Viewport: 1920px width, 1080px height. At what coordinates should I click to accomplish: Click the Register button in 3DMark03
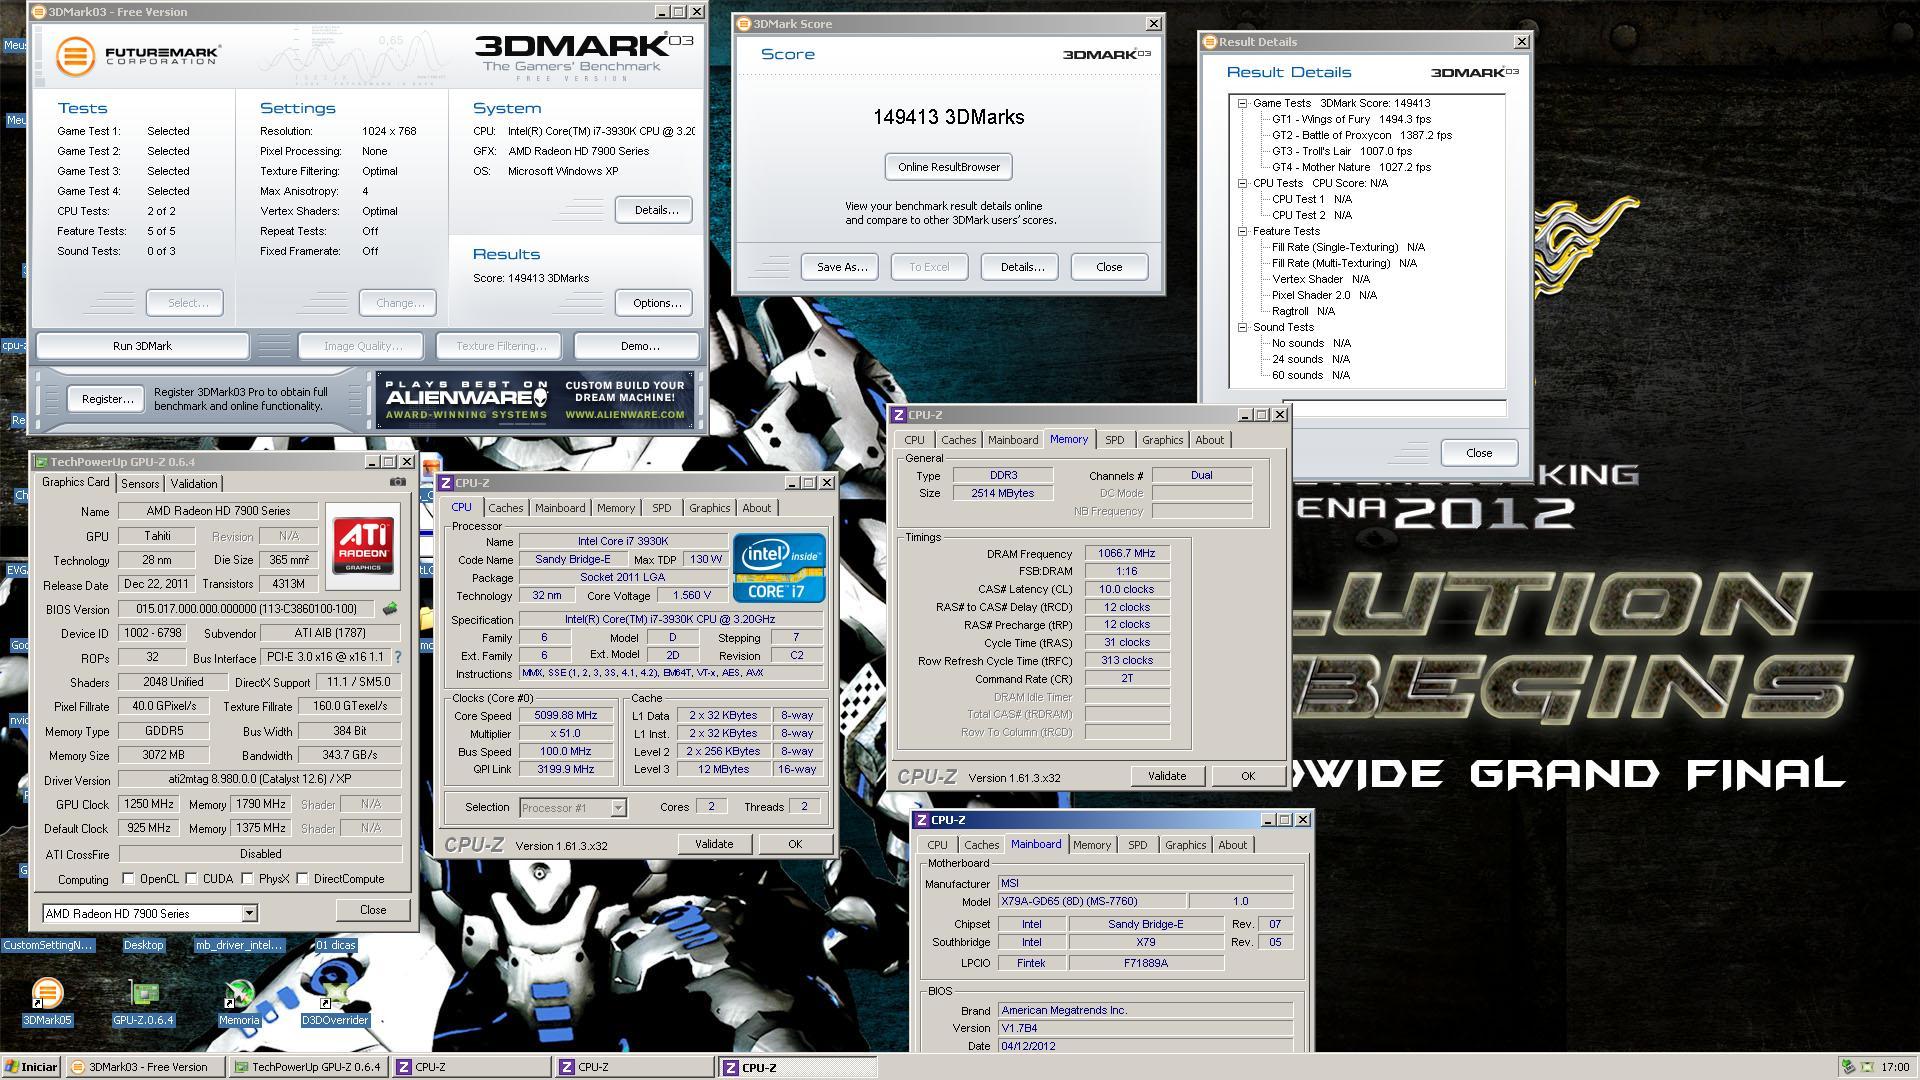(107, 399)
